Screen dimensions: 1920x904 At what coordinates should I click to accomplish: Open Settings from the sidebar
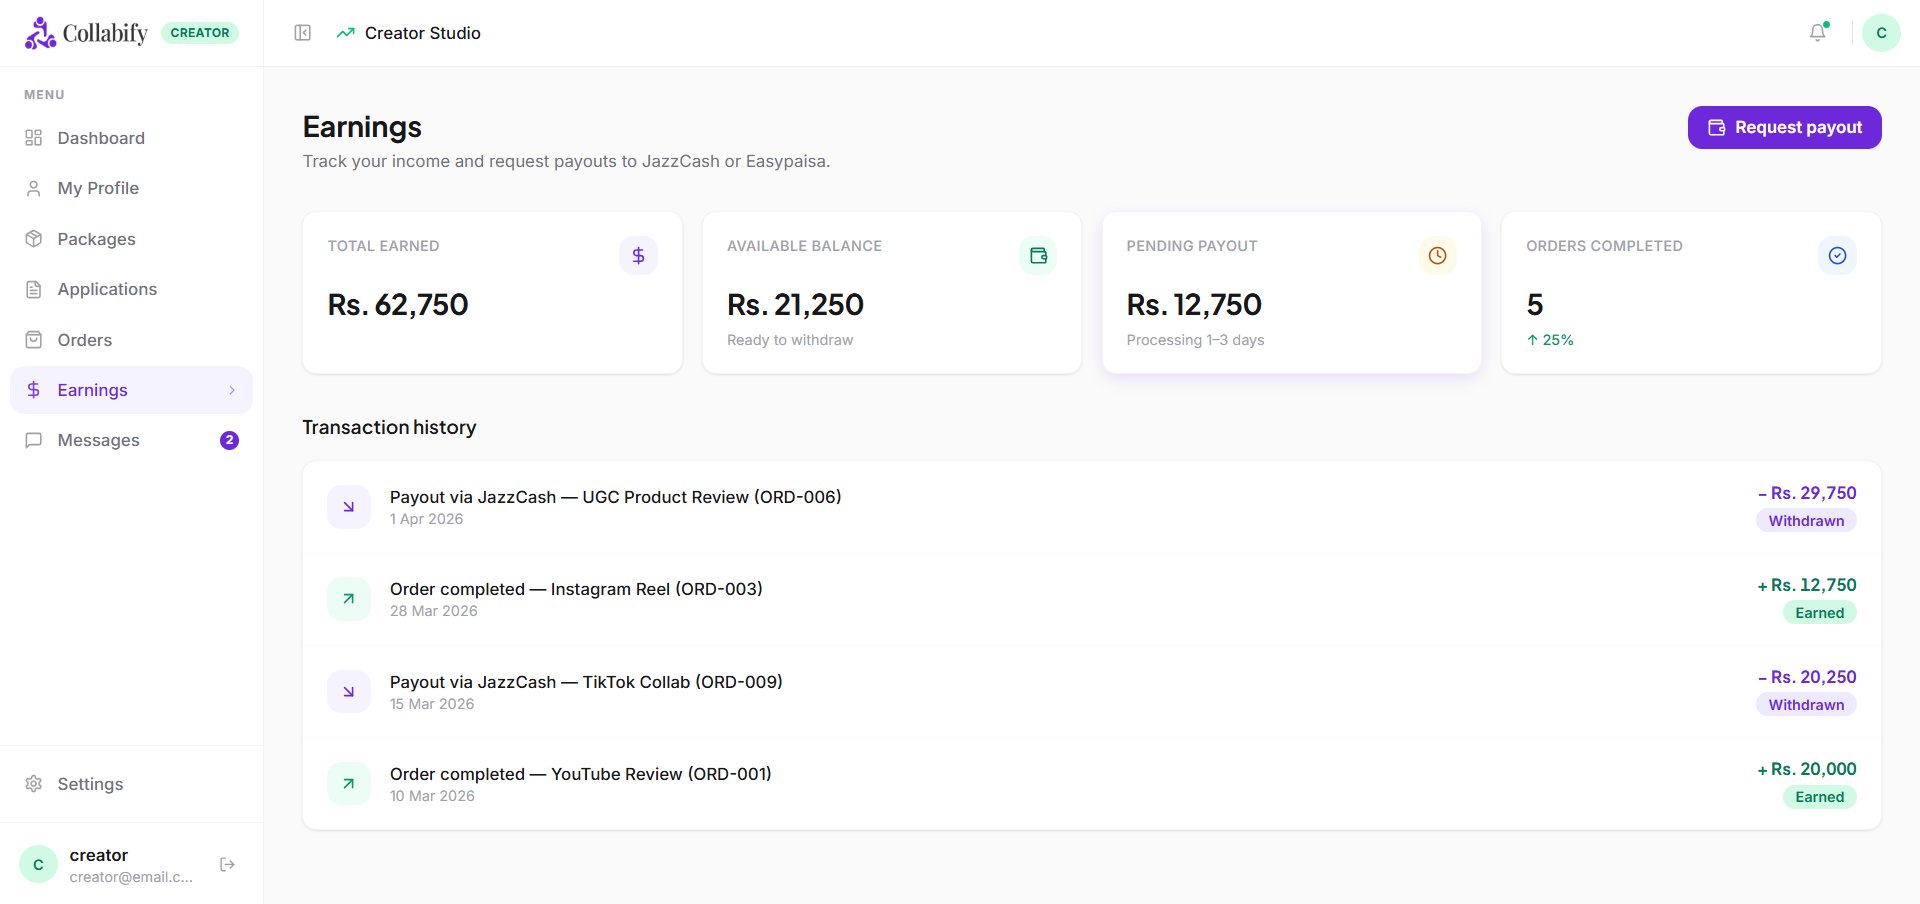click(131, 784)
